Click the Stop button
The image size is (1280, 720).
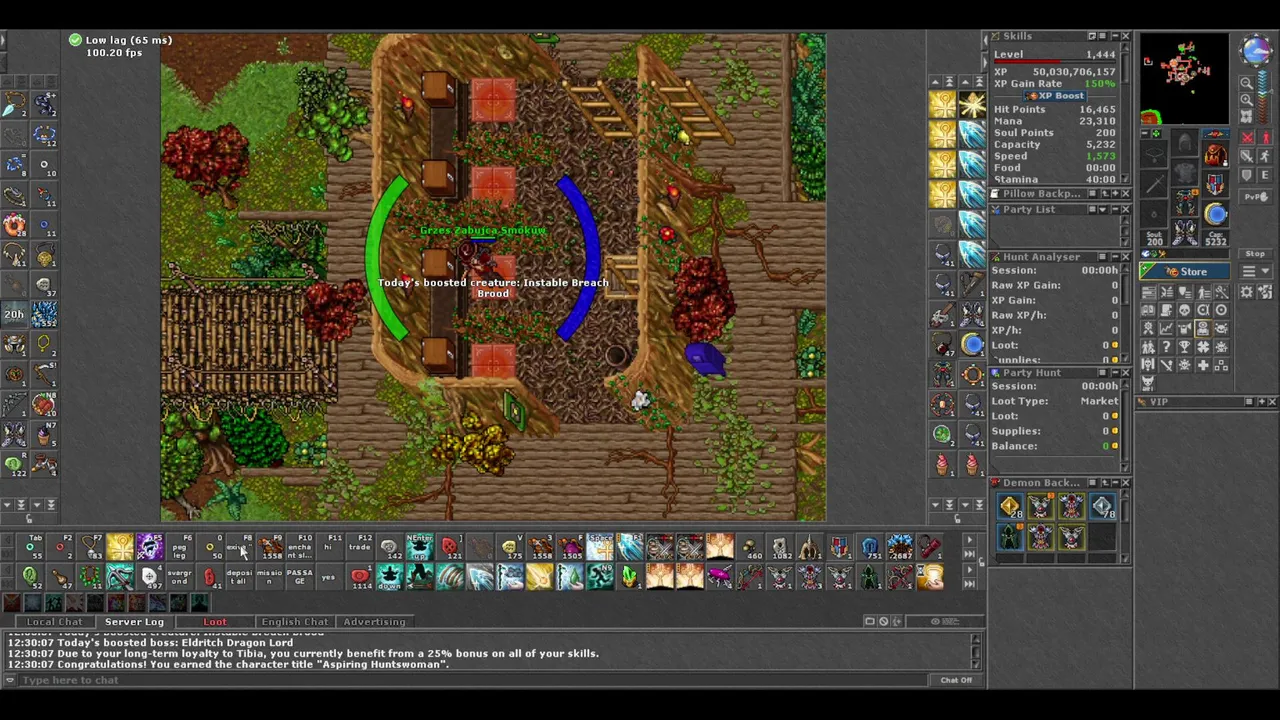tap(1255, 254)
